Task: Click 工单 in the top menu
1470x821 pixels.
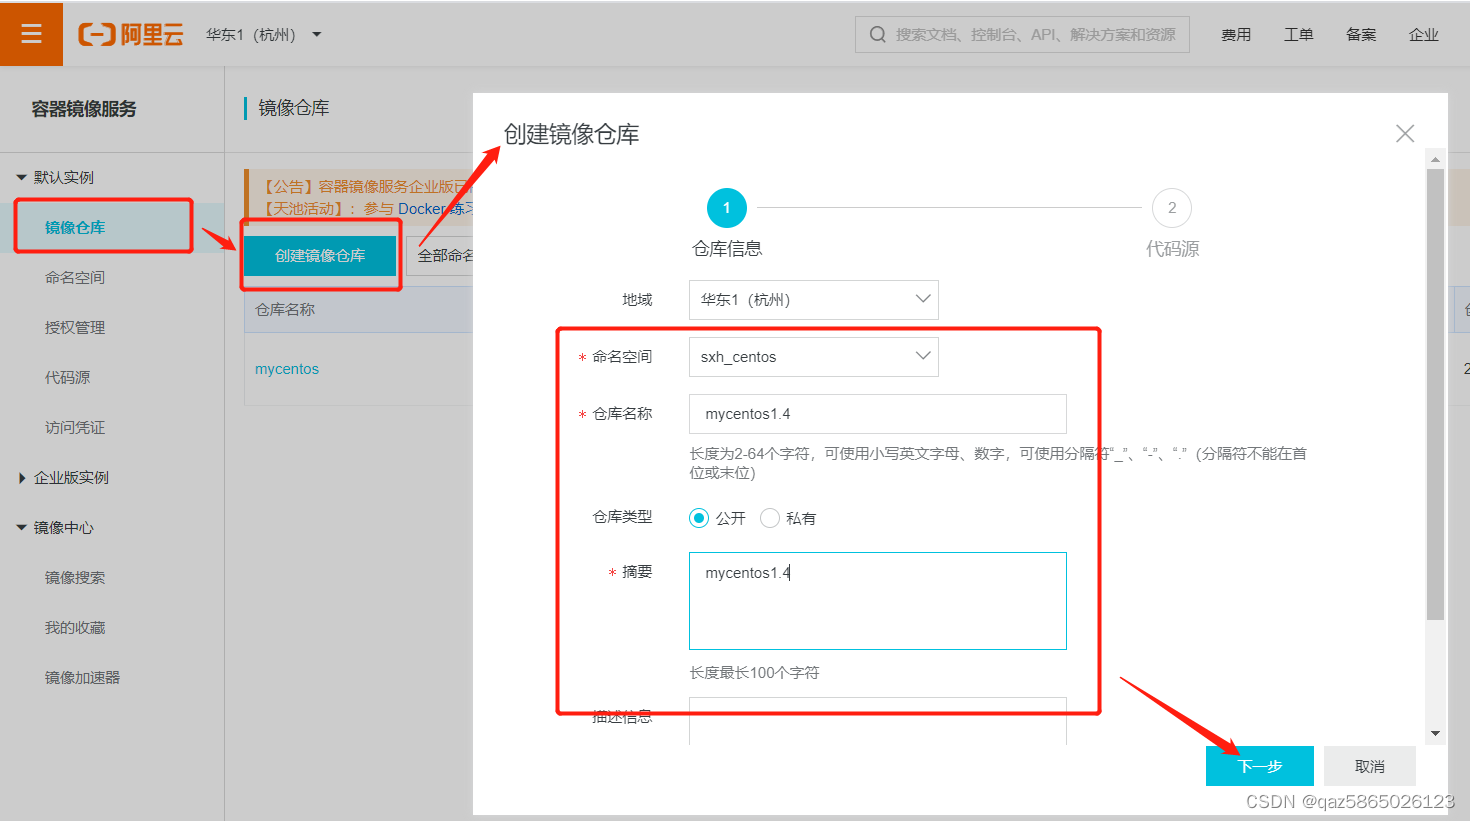Action: [1299, 33]
